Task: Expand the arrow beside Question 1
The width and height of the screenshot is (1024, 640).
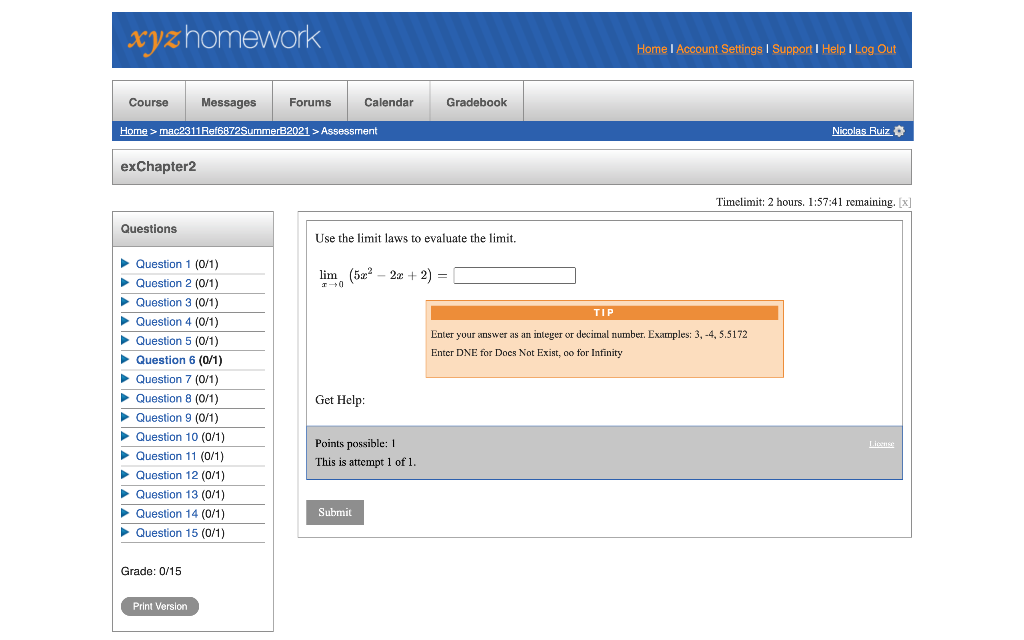Action: click(x=124, y=264)
